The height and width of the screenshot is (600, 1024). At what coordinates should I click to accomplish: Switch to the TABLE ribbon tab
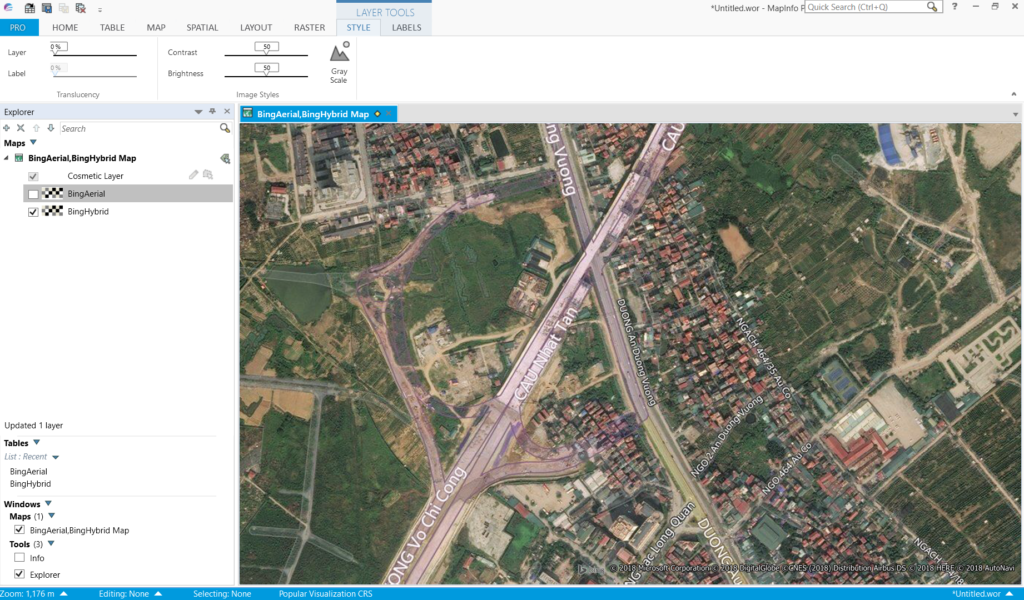112,27
